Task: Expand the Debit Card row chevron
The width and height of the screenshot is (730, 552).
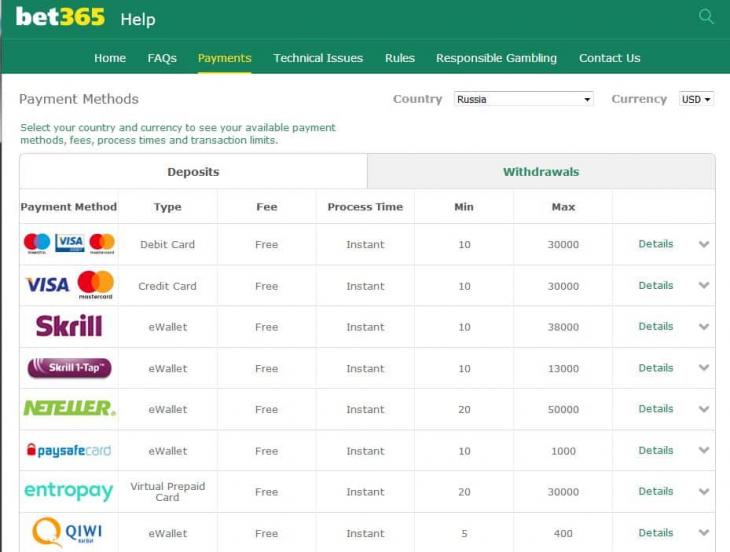Action: click(704, 244)
